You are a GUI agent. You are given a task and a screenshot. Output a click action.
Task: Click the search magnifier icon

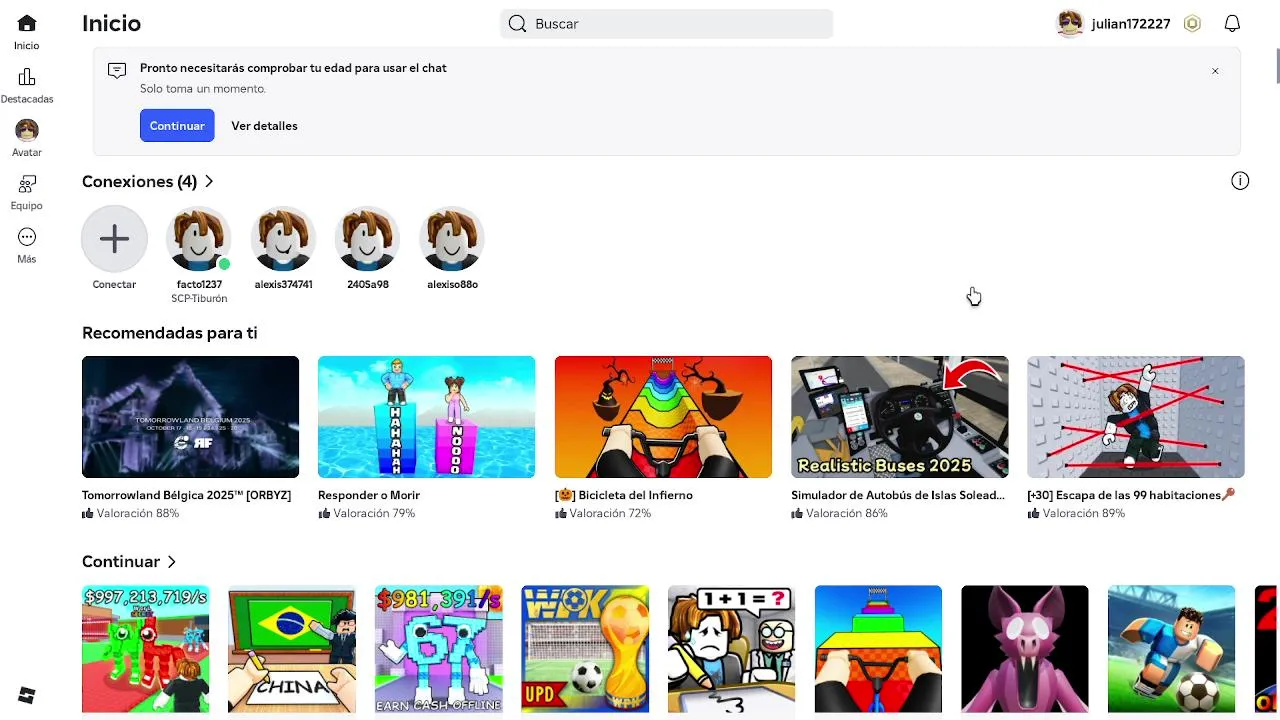click(517, 24)
